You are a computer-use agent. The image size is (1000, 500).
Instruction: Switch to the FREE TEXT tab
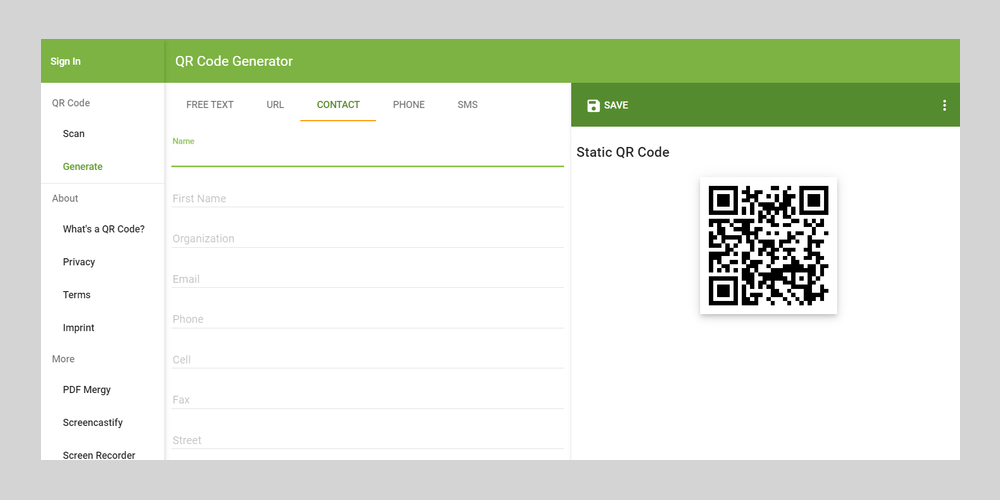tap(210, 105)
